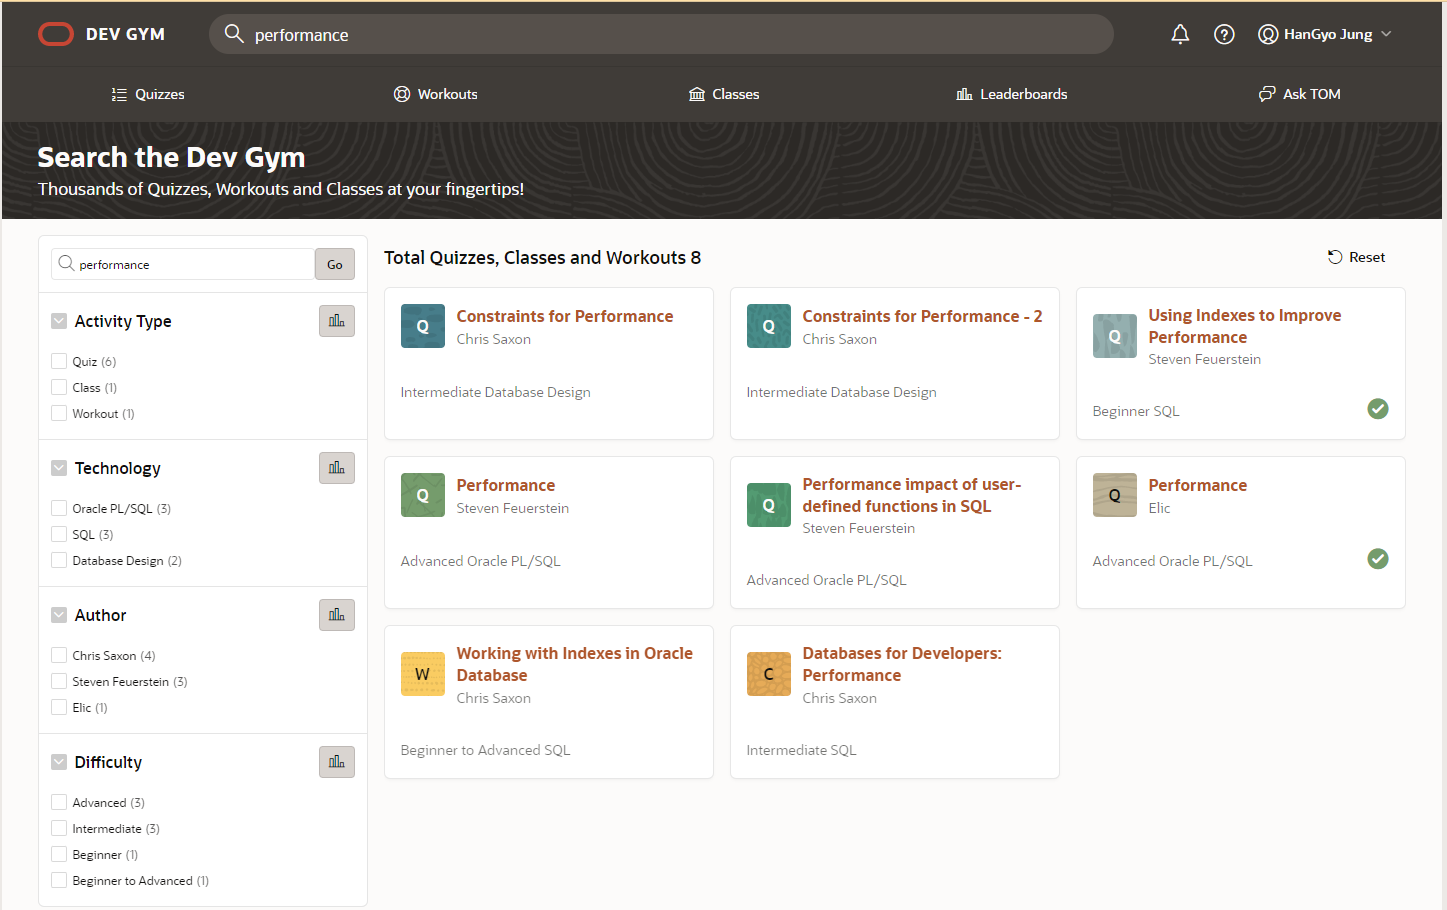Screen dimensions: 1447x910
Task: Click the top search field containing performance
Action: click(x=661, y=34)
